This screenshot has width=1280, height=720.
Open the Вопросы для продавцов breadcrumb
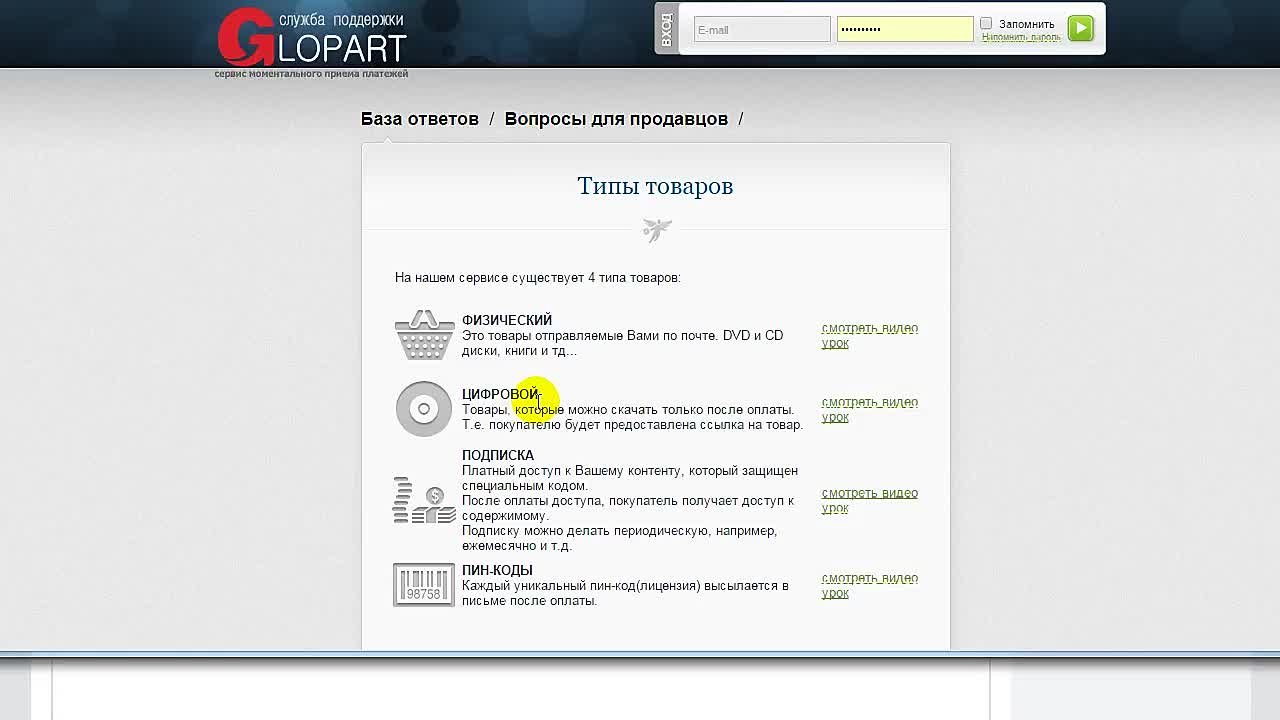click(616, 119)
